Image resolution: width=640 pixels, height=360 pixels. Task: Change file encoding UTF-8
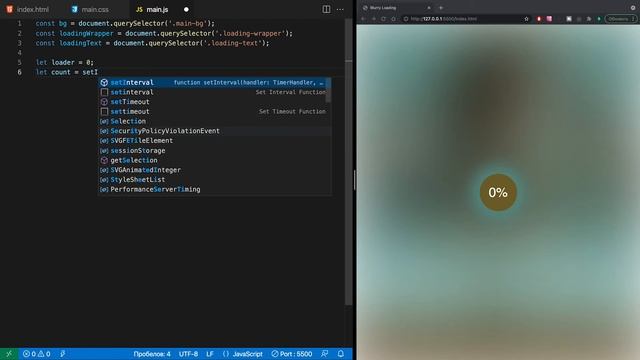point(188,354)
